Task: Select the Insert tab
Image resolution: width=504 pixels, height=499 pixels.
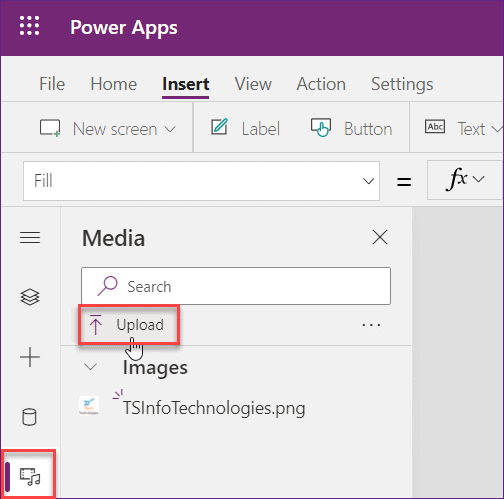Action: (186, 84)
